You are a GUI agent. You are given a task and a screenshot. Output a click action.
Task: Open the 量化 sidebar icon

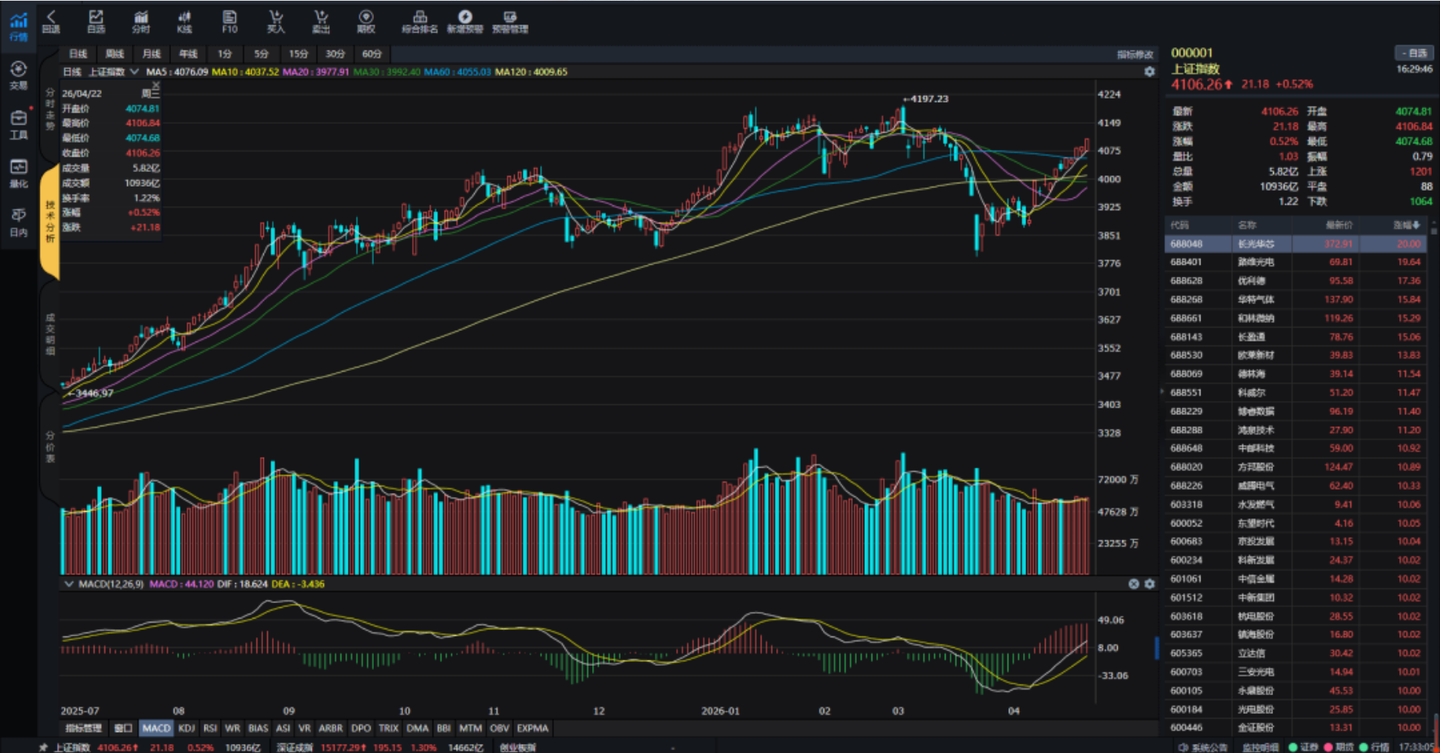point(18,171)
